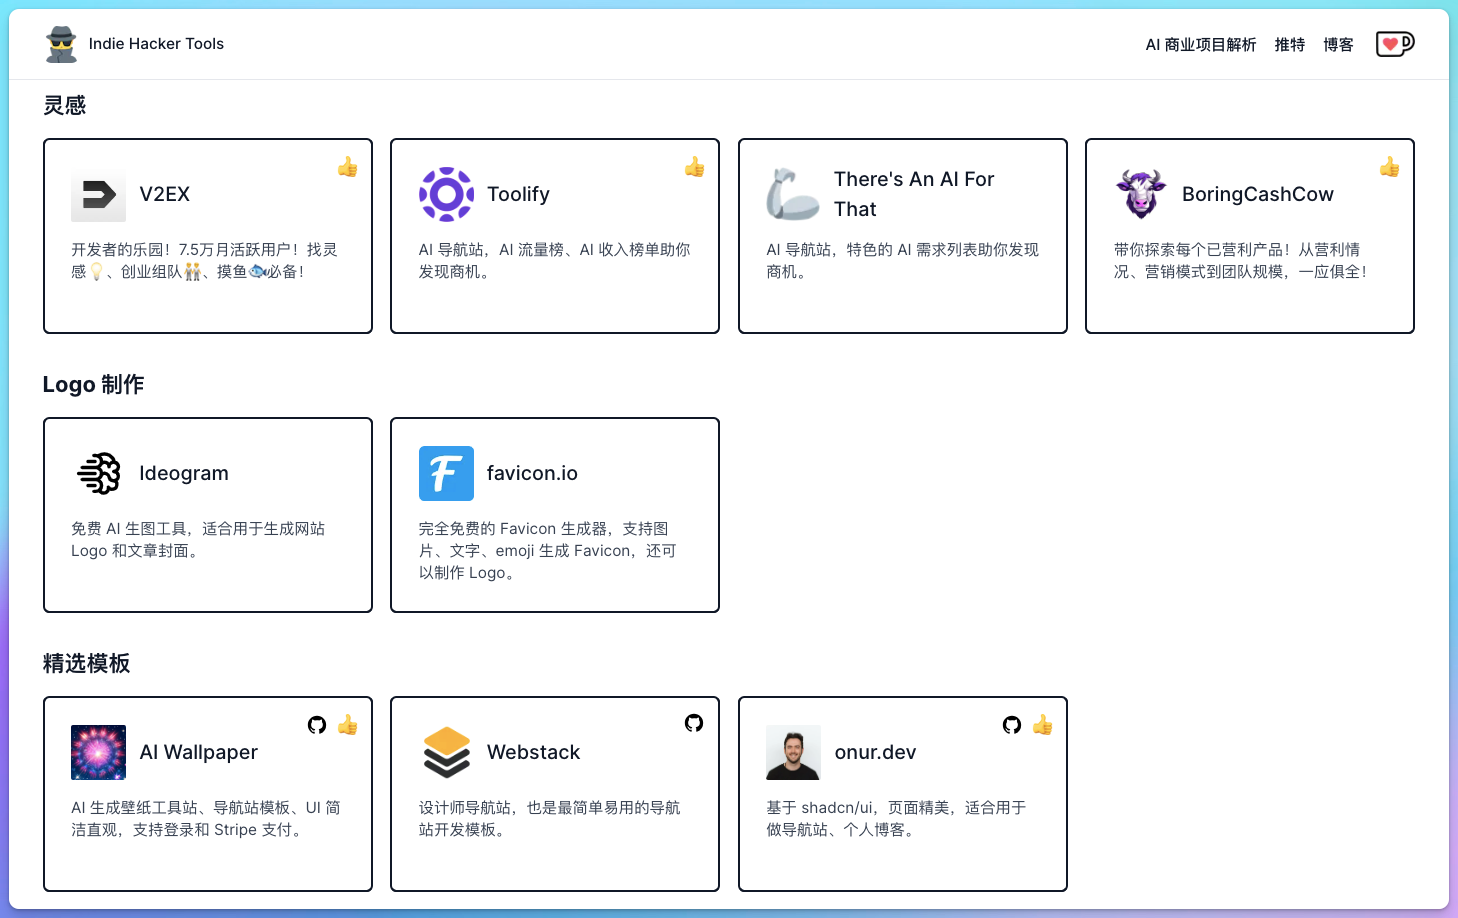Click thumbs-up on the onur.dev card

pyautogui.click(x=1042, y=725)
